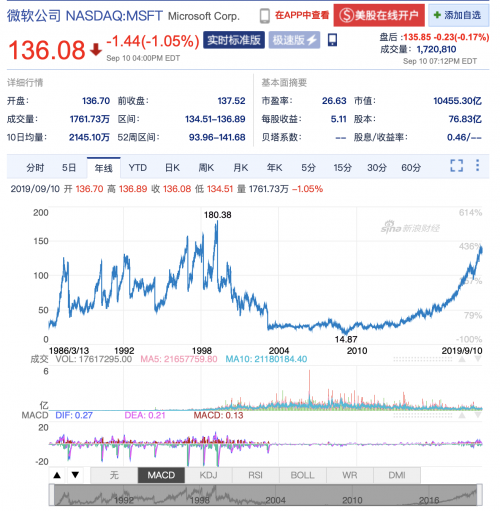Click the MACD: 0.13 label

(x=218, y=415)
